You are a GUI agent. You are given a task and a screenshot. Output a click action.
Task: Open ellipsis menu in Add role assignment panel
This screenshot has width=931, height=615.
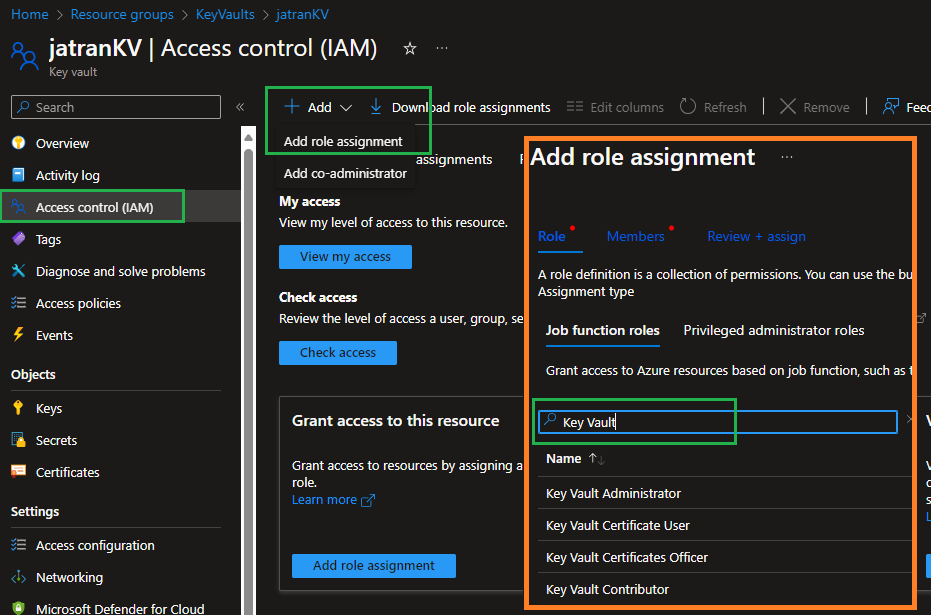787,157
